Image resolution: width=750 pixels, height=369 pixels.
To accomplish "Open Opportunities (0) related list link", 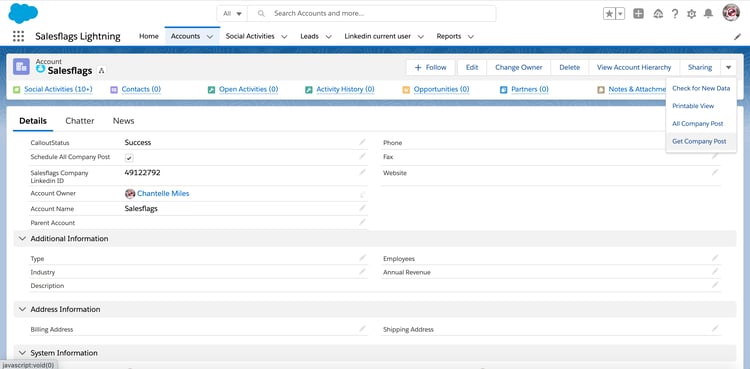I will 441,89.
